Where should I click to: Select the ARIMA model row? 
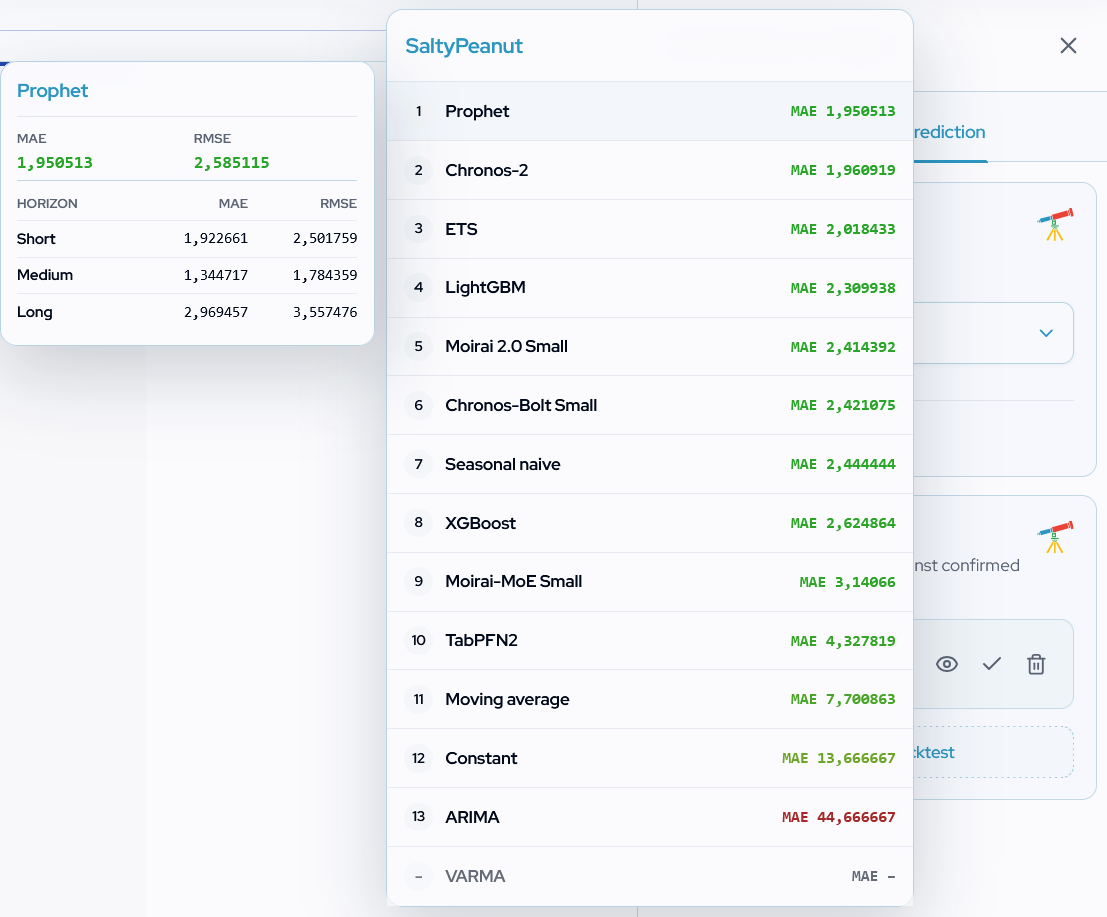point(650,817)
